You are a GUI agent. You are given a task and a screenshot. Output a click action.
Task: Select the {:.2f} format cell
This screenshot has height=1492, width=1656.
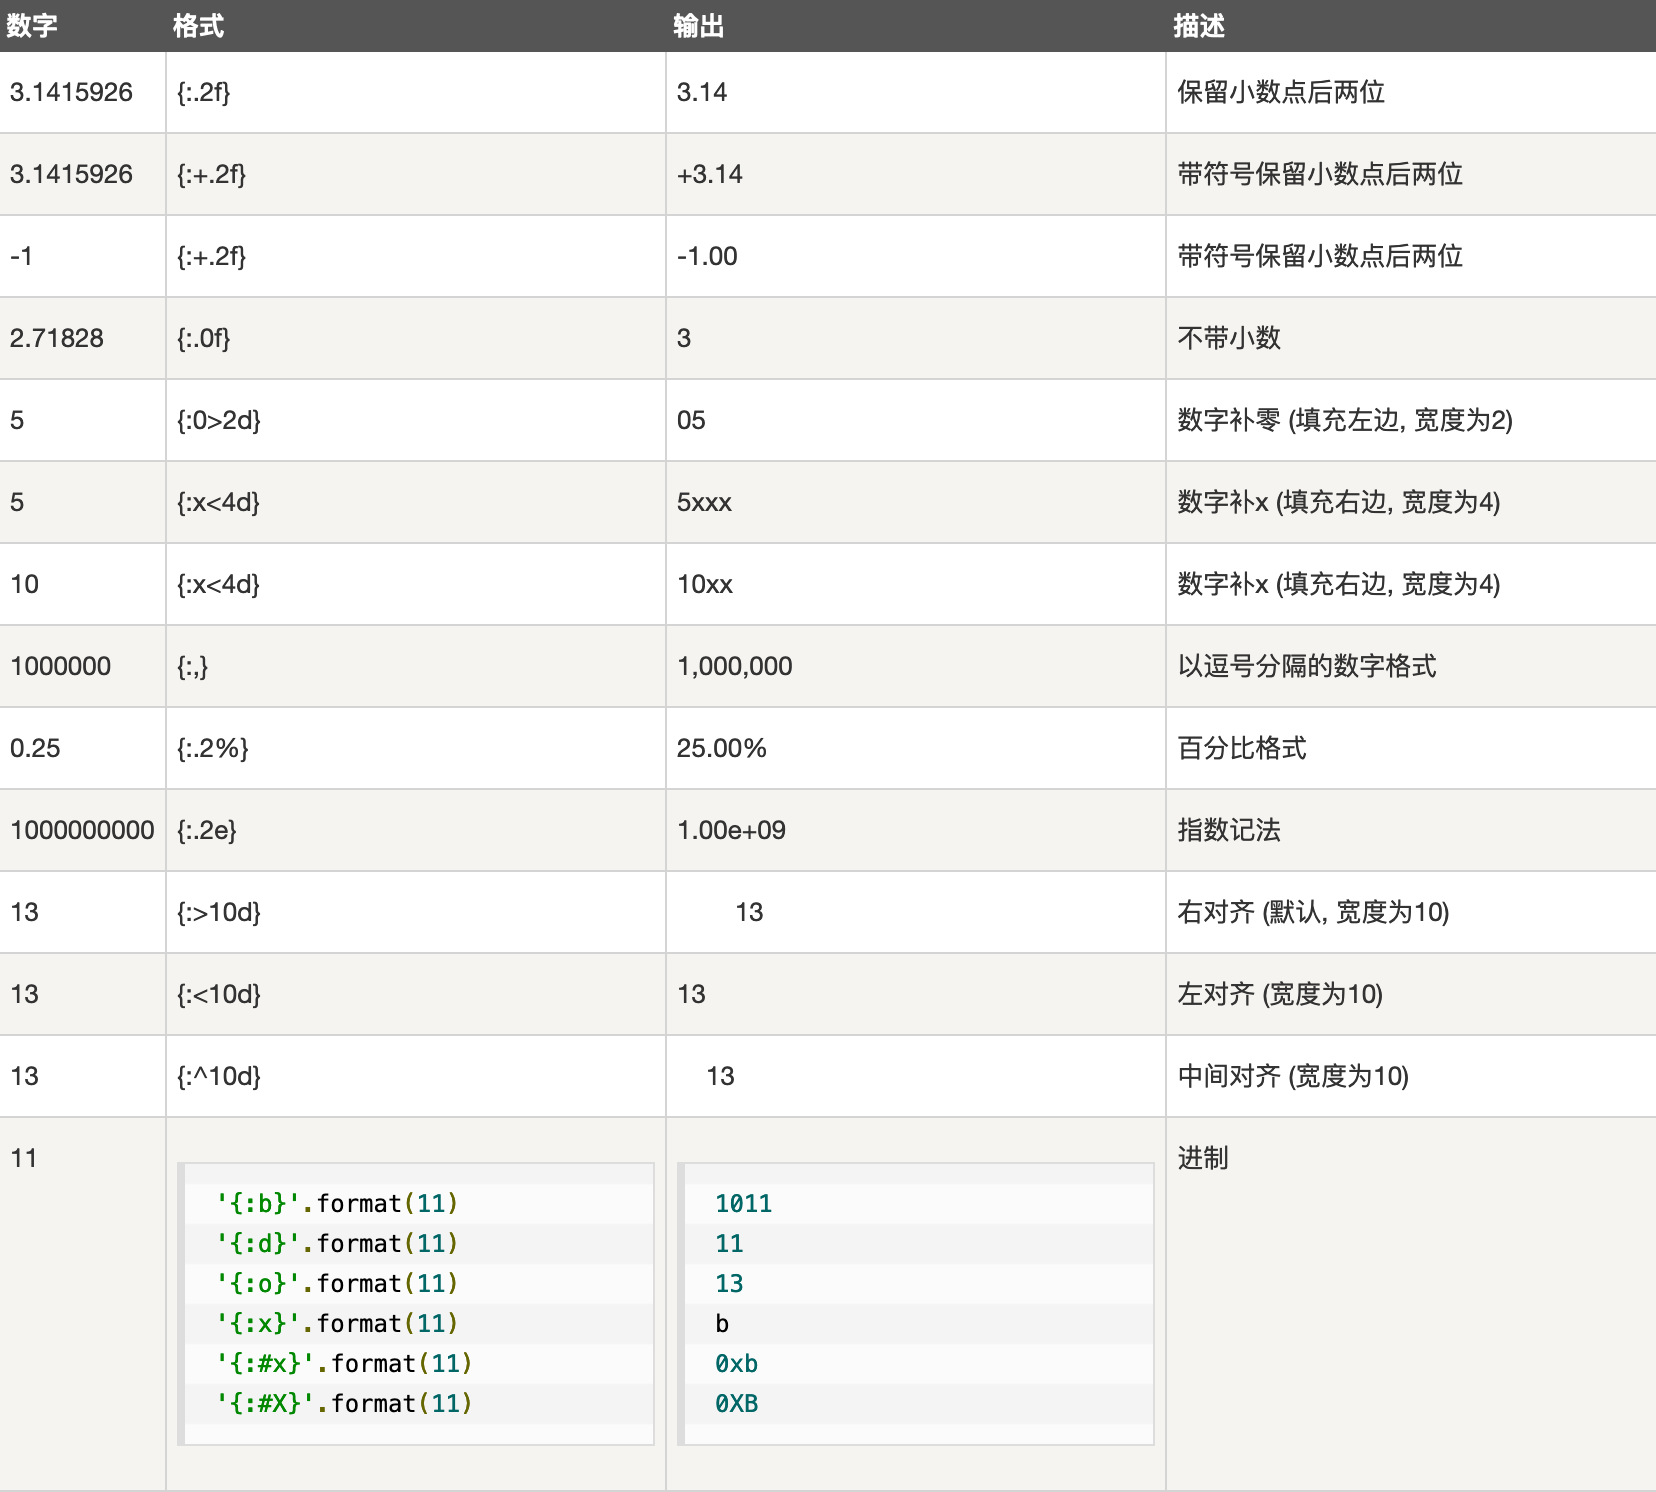(x=204, y=93)
